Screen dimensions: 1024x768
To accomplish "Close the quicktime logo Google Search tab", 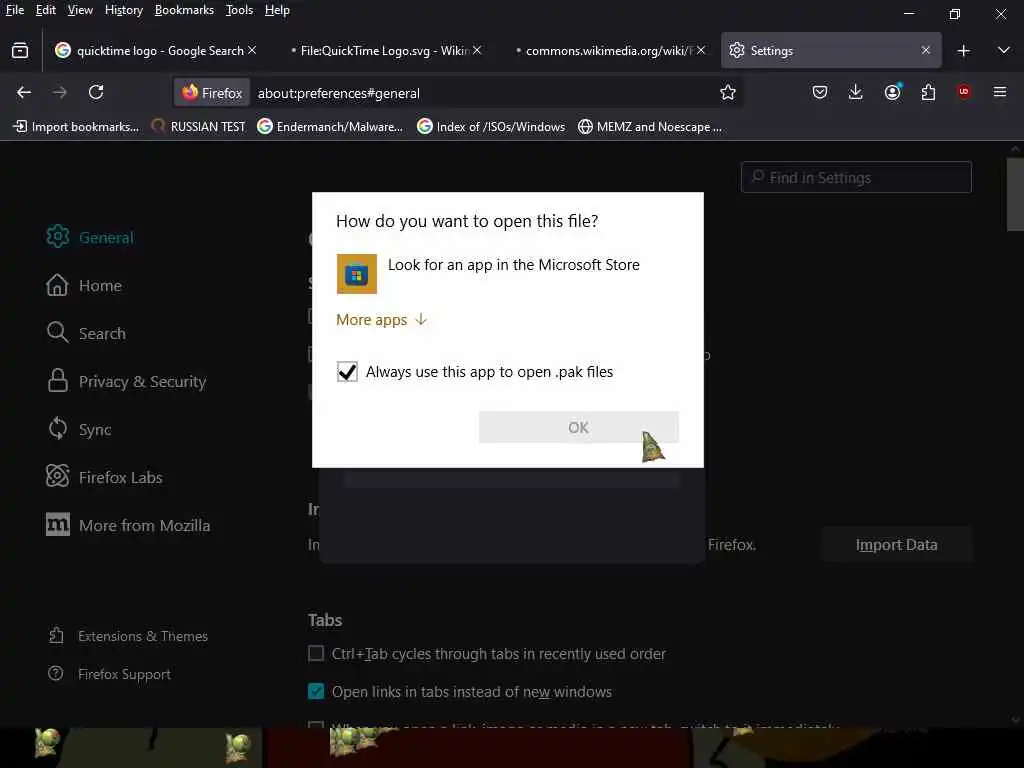I will point(252,50).
